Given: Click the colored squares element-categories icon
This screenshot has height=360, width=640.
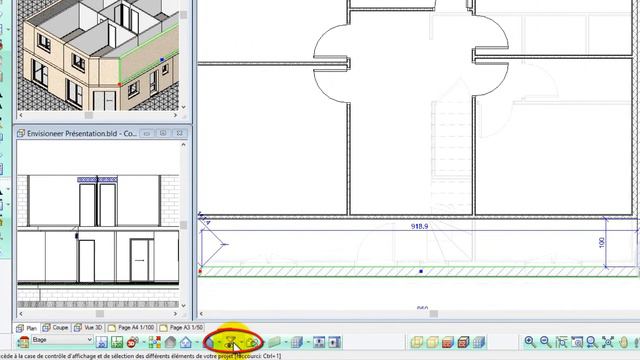Looking at the screenshot, I should click(x=155, y=342).
